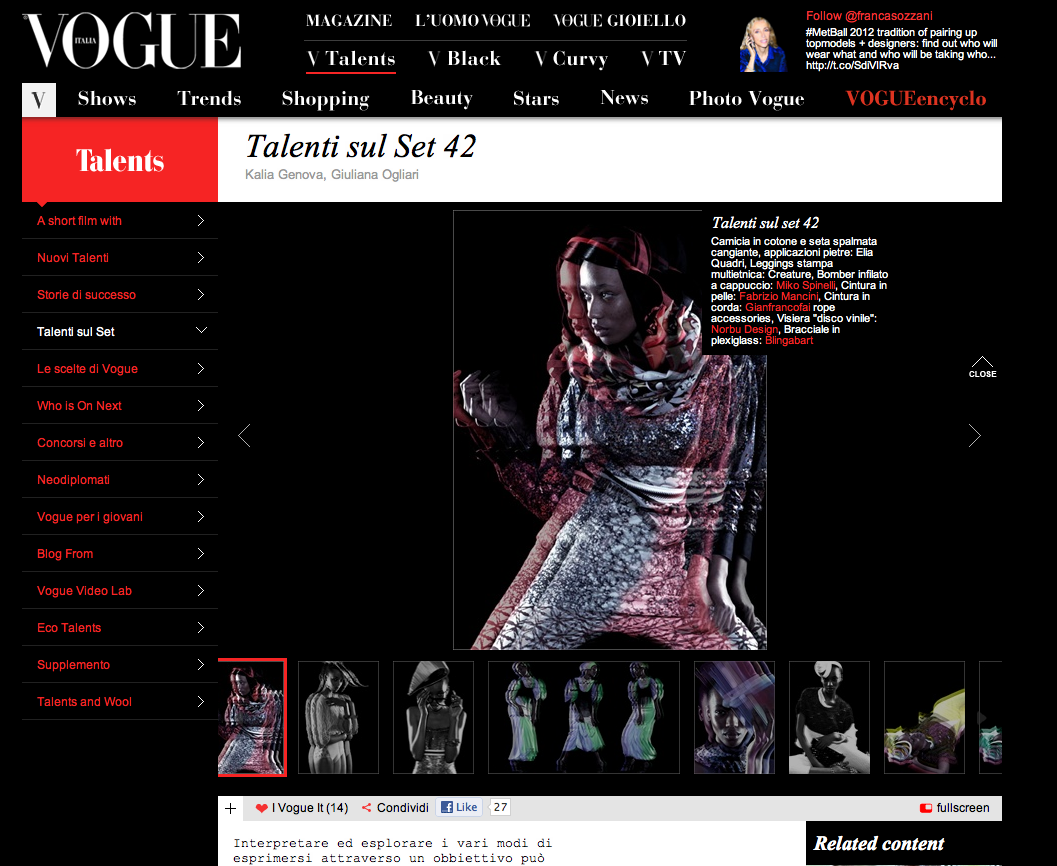Open the Stars menu
The height and width of the screenshot is (866, 1057).
pos(536,99)
